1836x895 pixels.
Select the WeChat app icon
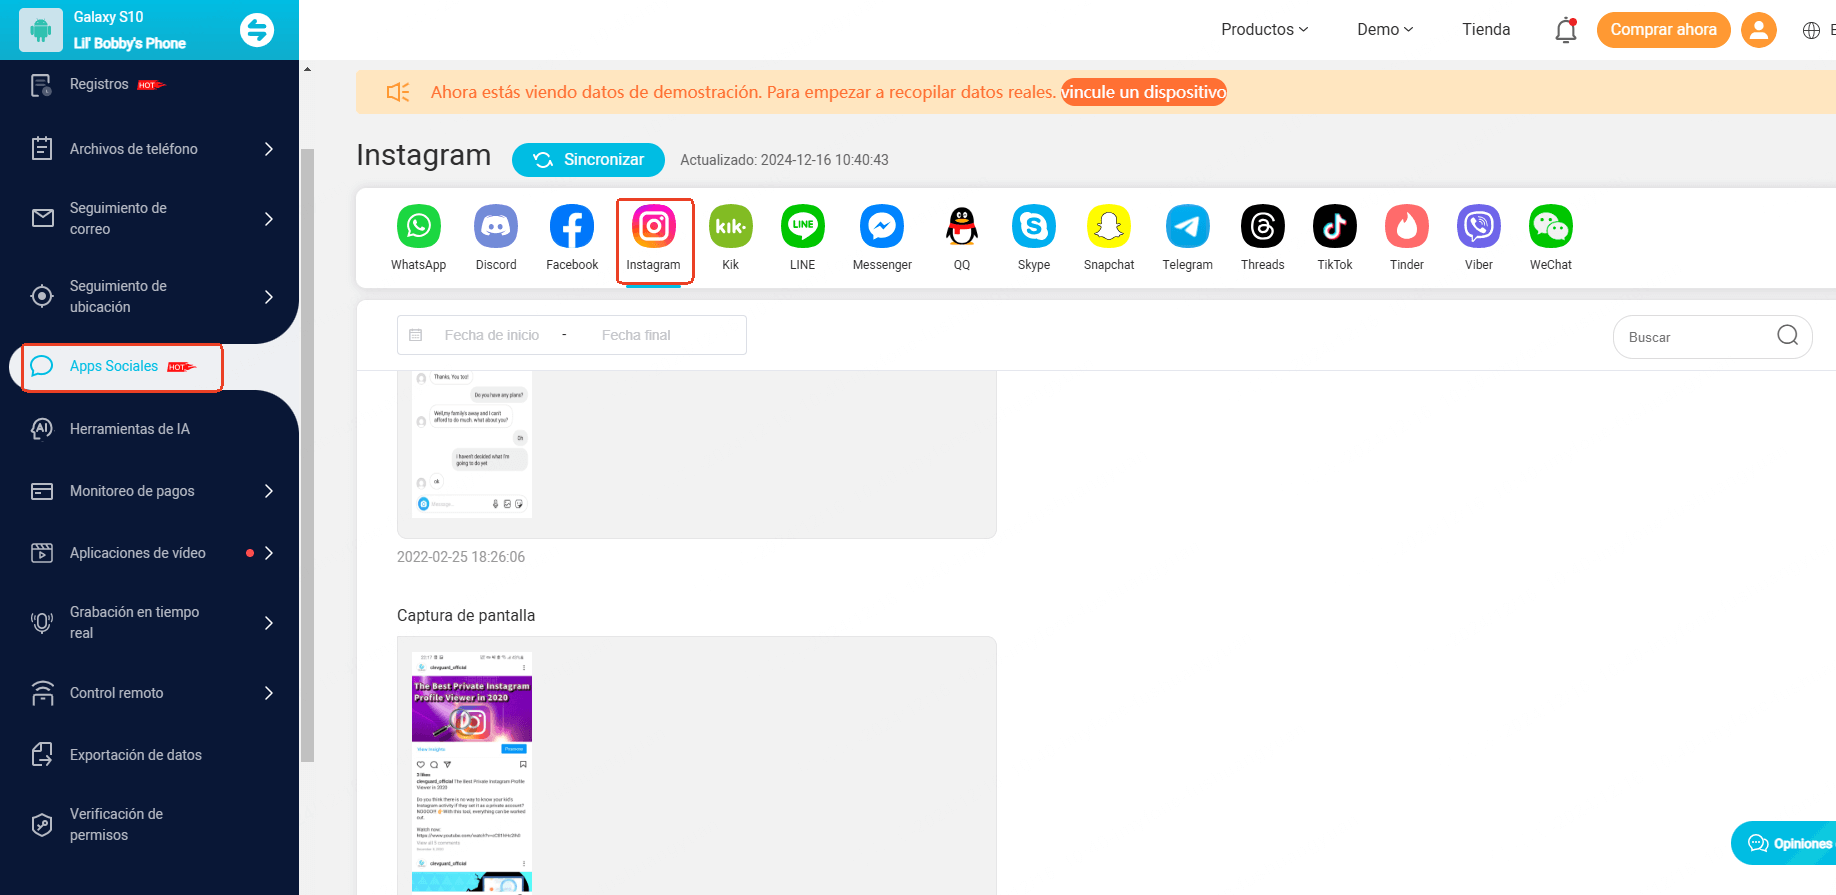pyautogui.click(x=1551, y=227)
